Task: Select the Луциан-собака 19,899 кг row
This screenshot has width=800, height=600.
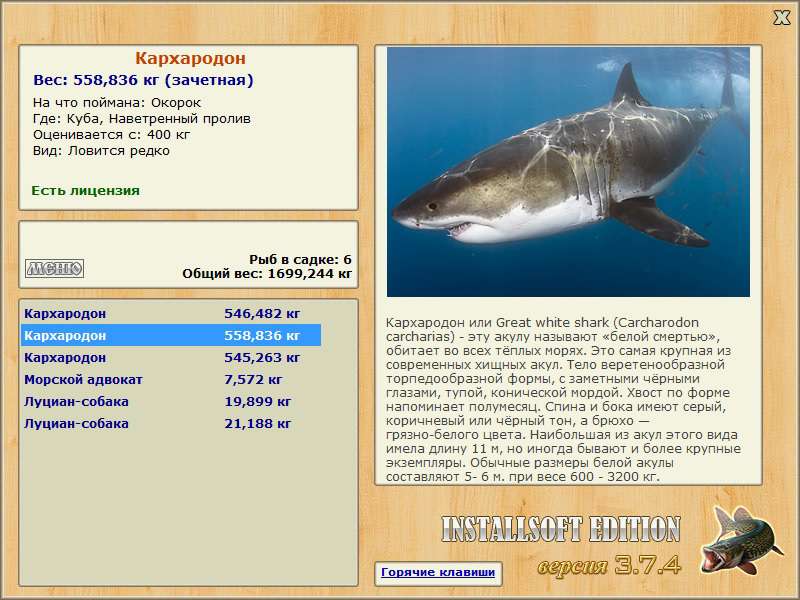Action: point(171,402)
